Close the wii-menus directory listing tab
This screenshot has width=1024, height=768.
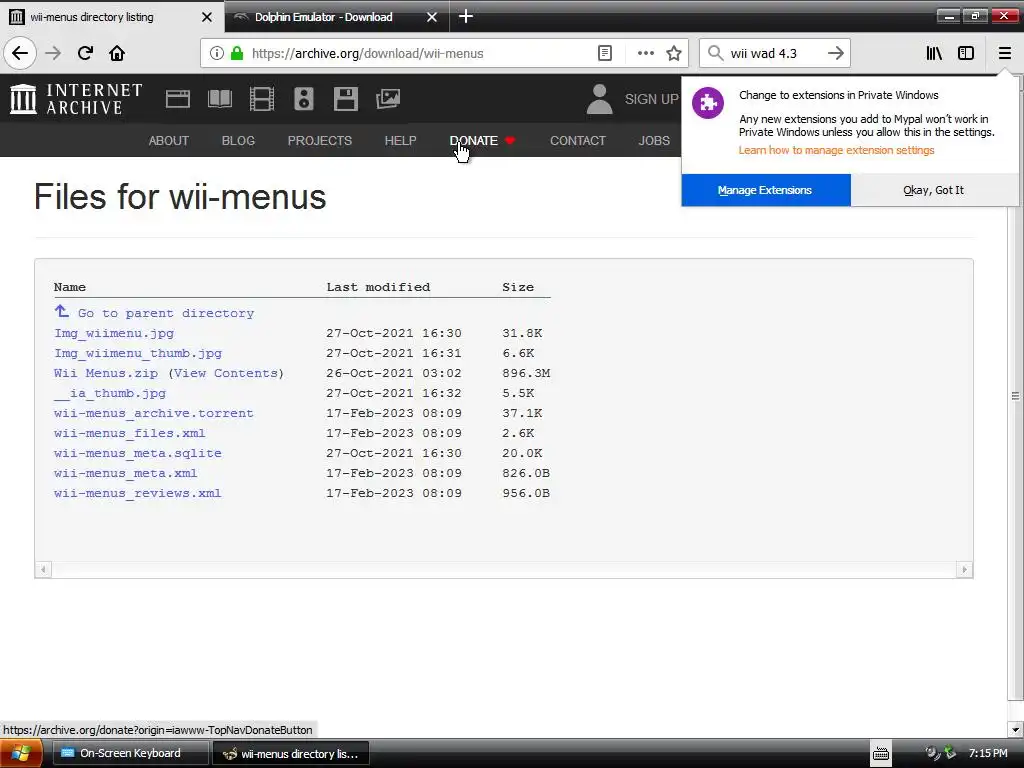[x=207, y=17]
